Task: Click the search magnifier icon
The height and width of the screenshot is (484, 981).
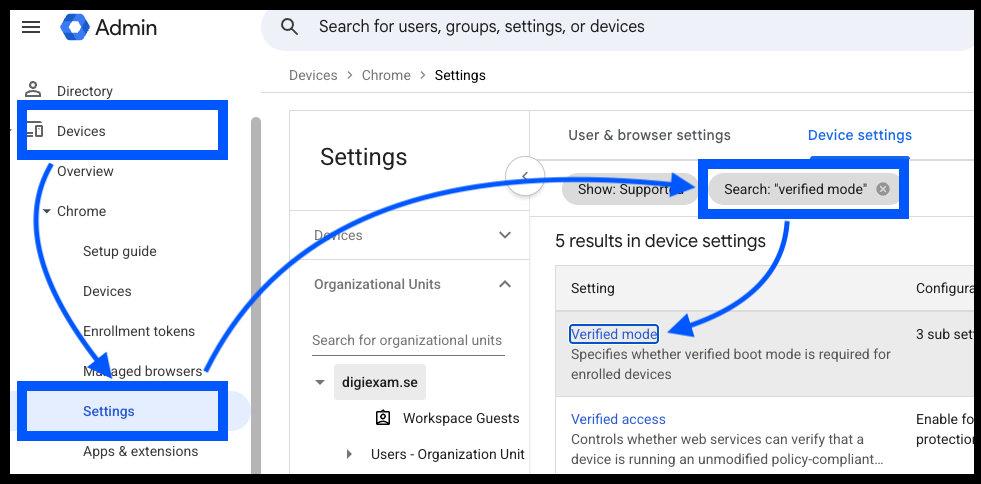Action: tap(289, 27)
